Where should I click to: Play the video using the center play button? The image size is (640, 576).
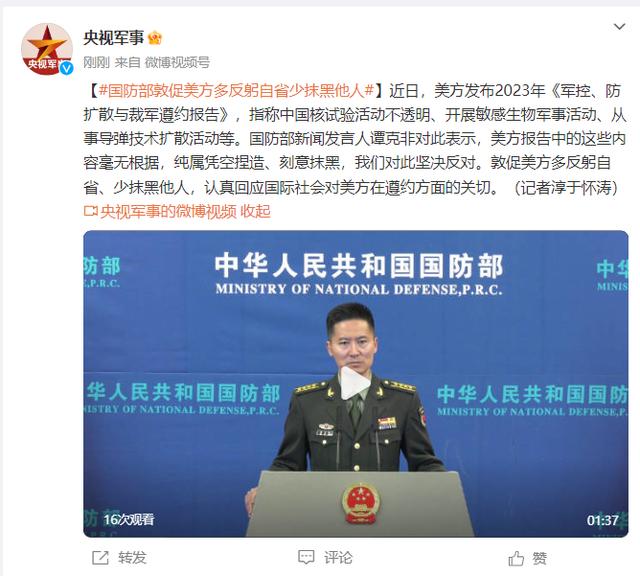point(356,383)
